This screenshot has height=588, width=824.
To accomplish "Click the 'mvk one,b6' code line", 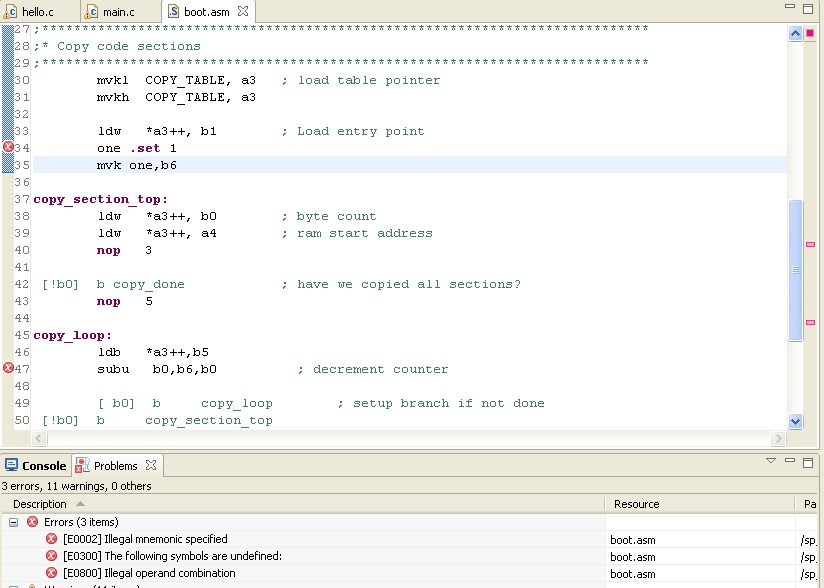I will coord(137,165).
